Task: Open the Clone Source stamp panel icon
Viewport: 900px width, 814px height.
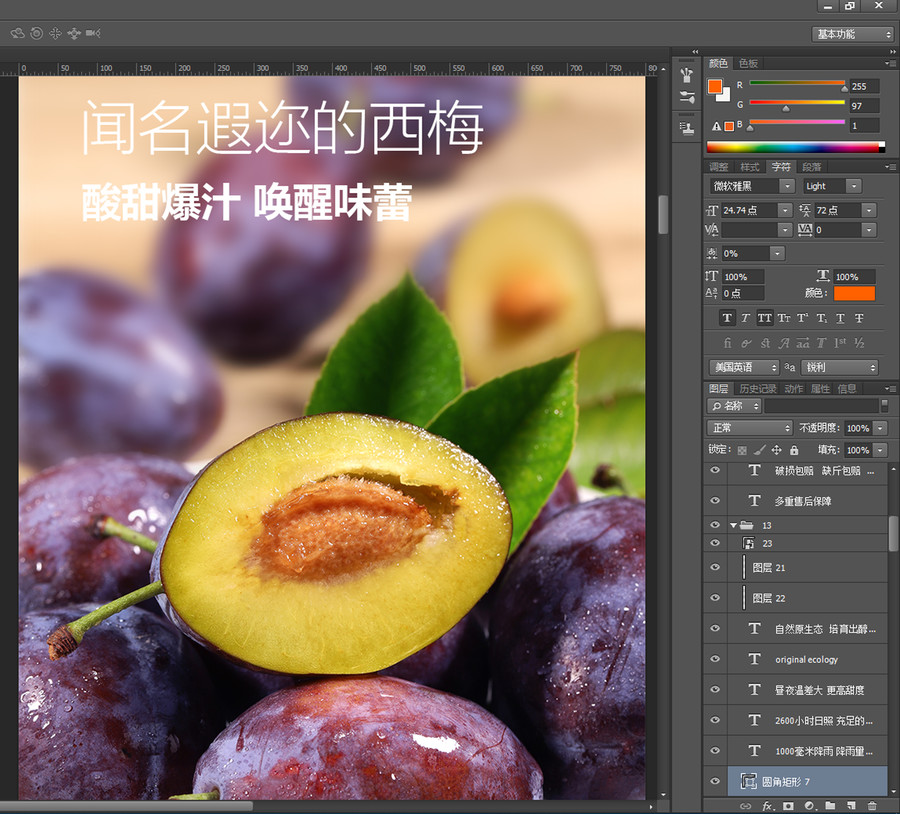Action: pos(686,128)
